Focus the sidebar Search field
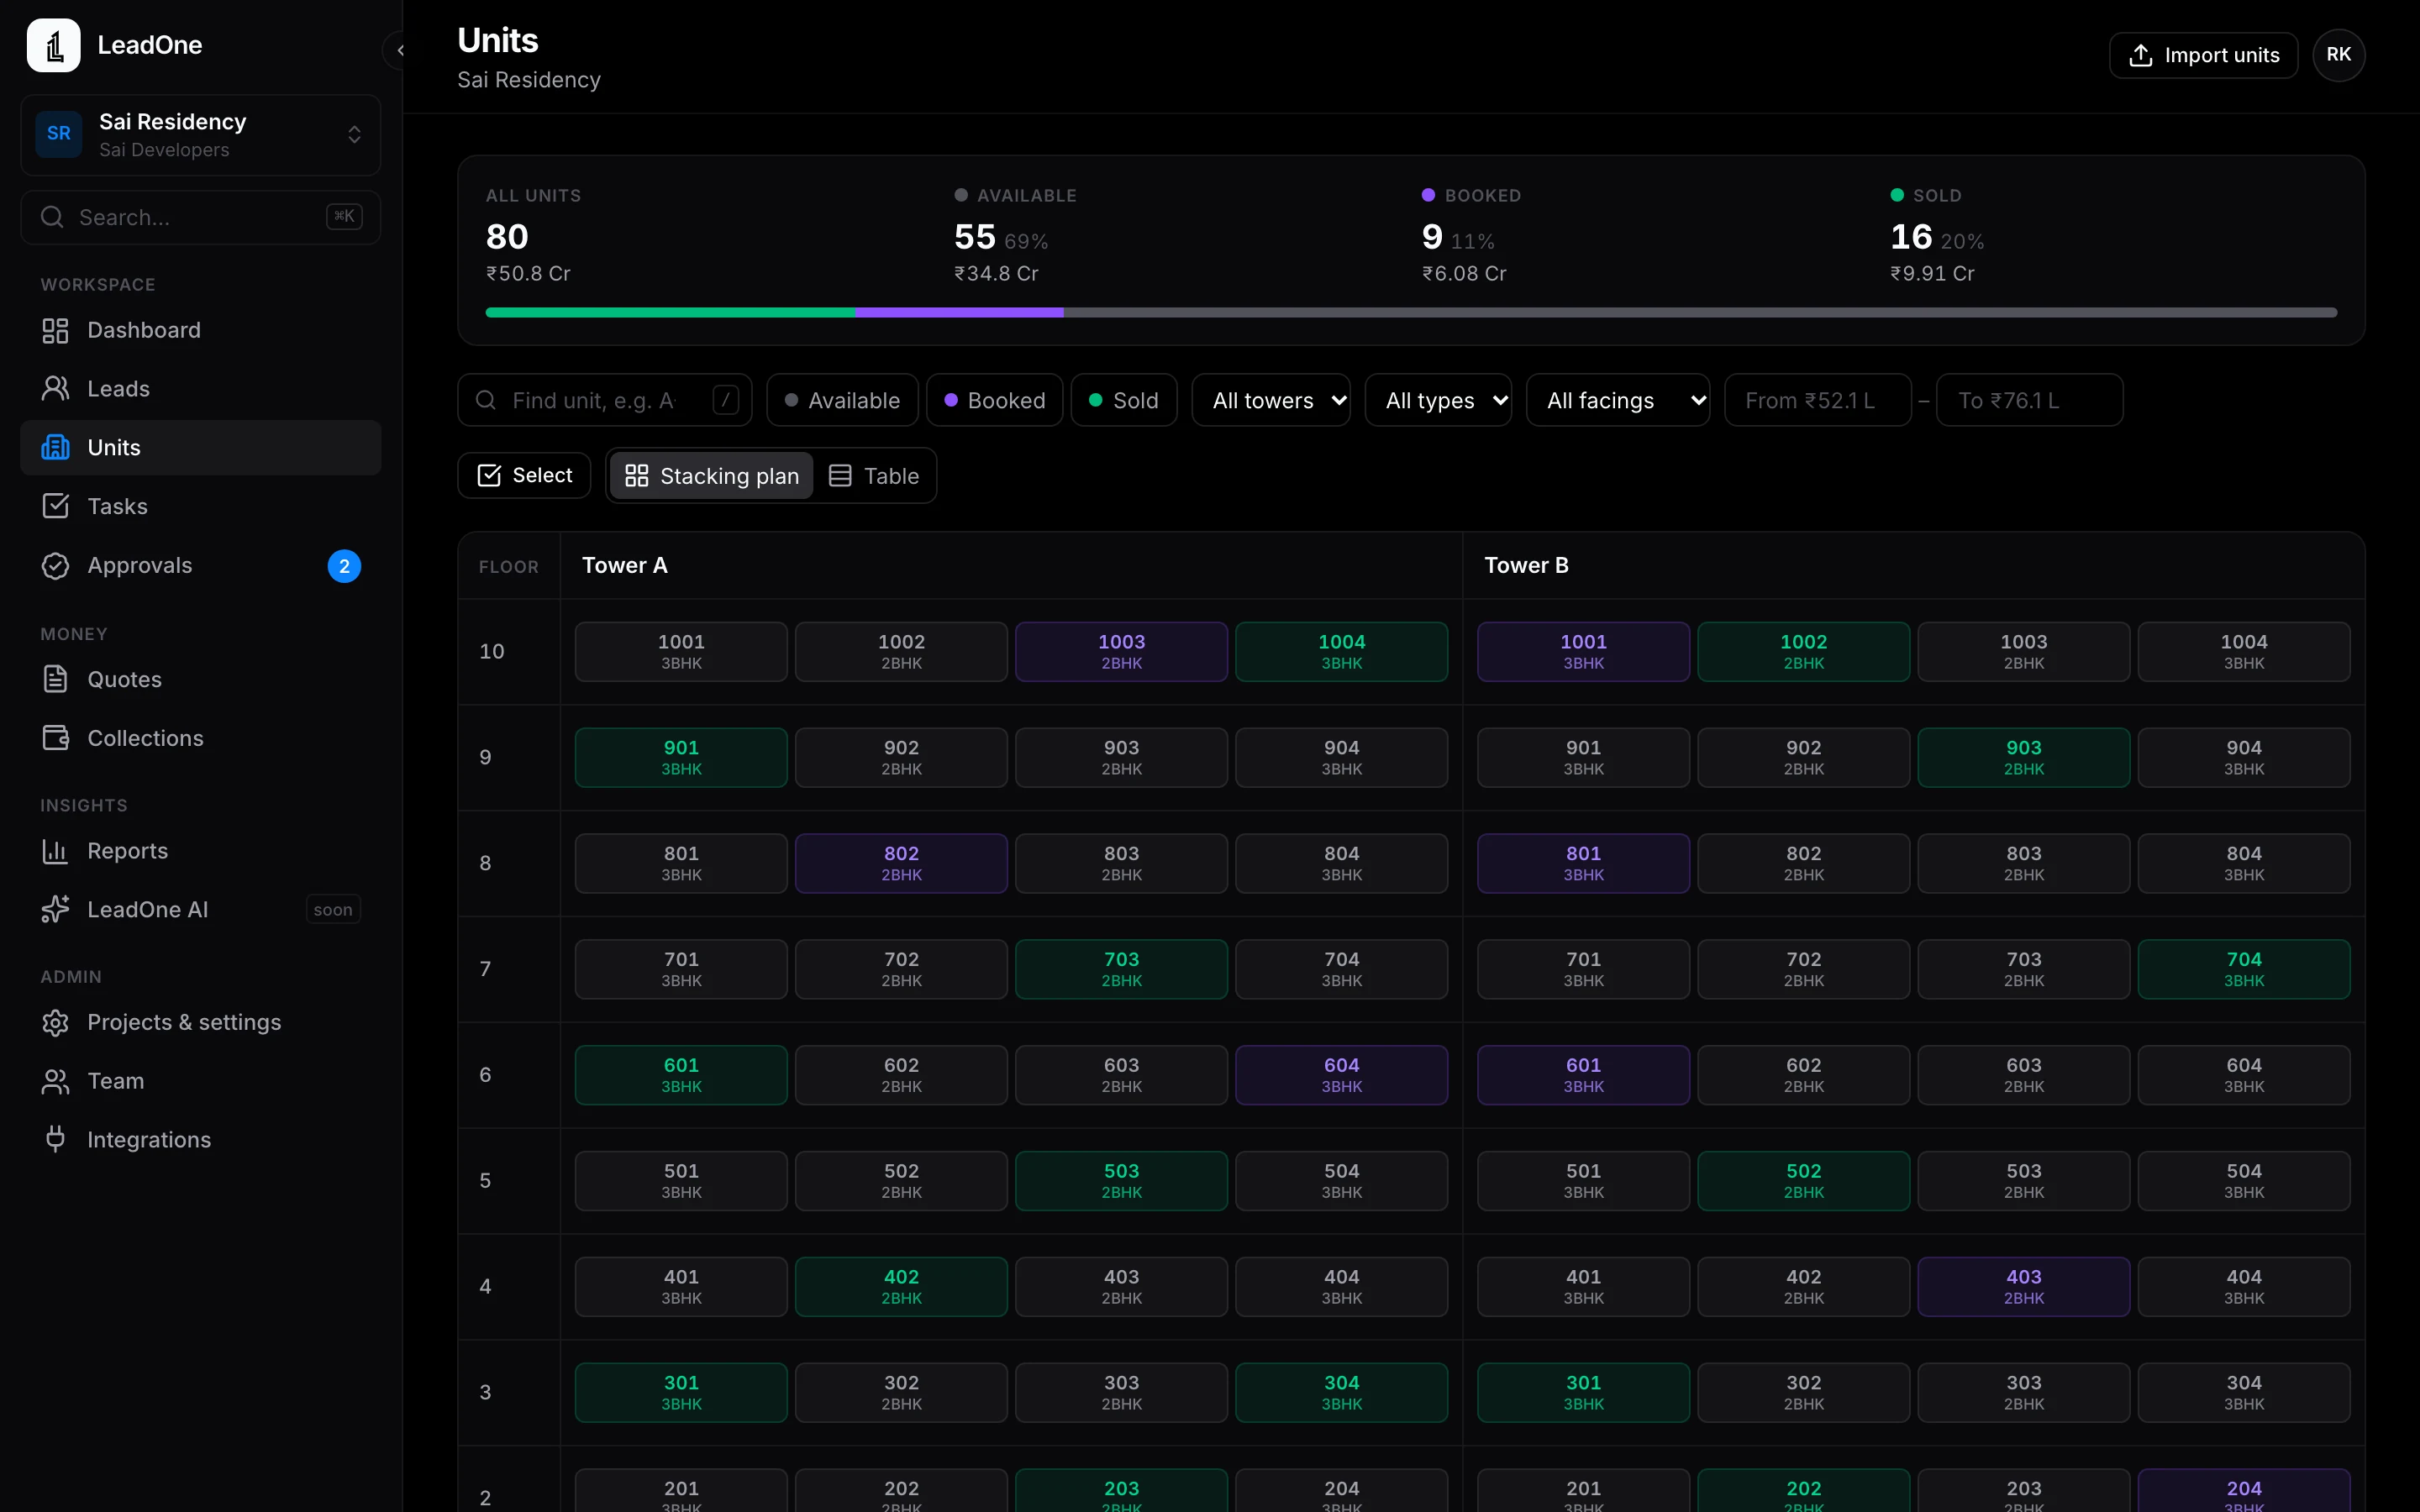 tap(201, 217)
